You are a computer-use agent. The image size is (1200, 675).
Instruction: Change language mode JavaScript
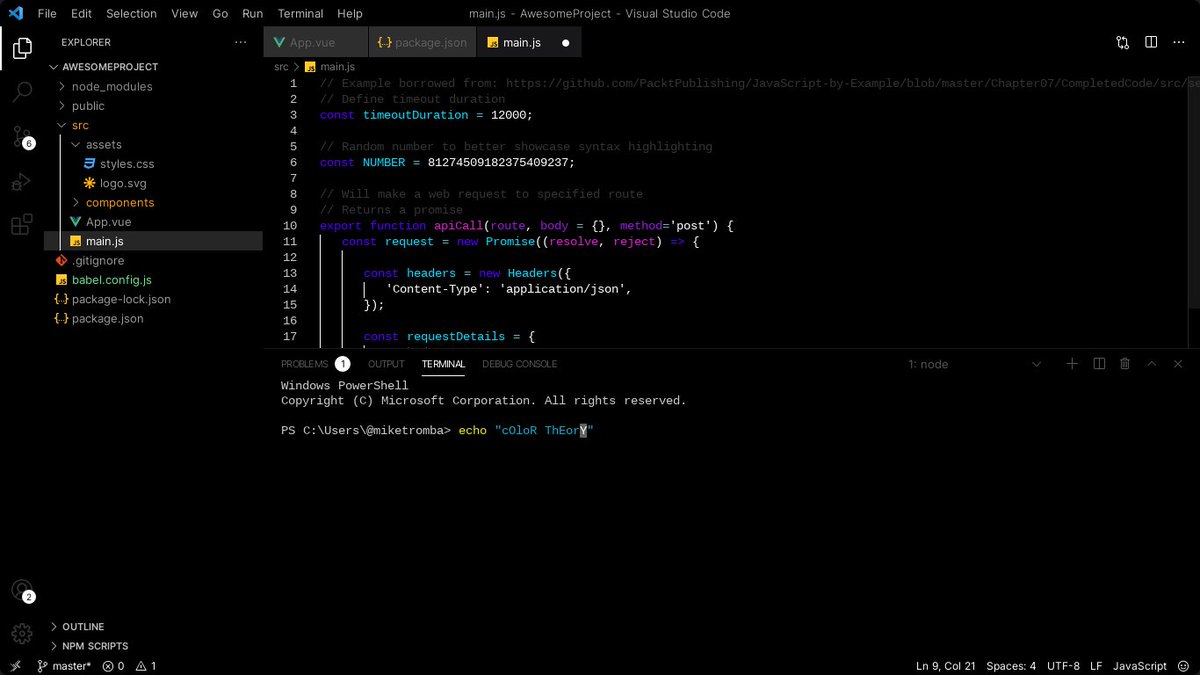click(x=1139, y=666)
